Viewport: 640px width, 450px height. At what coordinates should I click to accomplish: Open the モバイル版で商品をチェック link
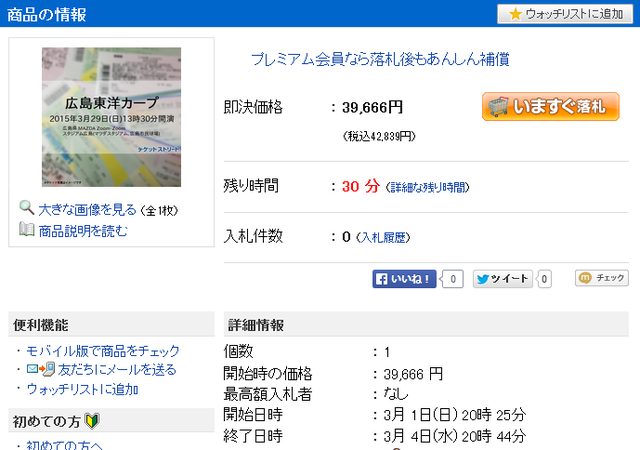[103, 351]
